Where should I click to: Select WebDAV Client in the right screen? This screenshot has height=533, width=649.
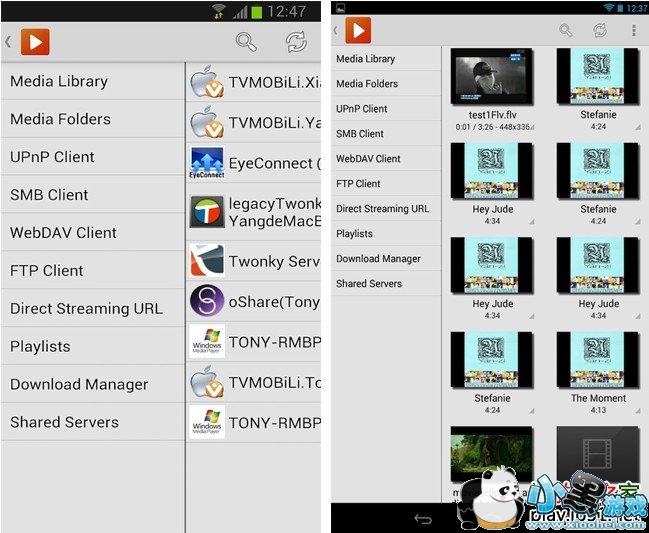pos(386,158)
